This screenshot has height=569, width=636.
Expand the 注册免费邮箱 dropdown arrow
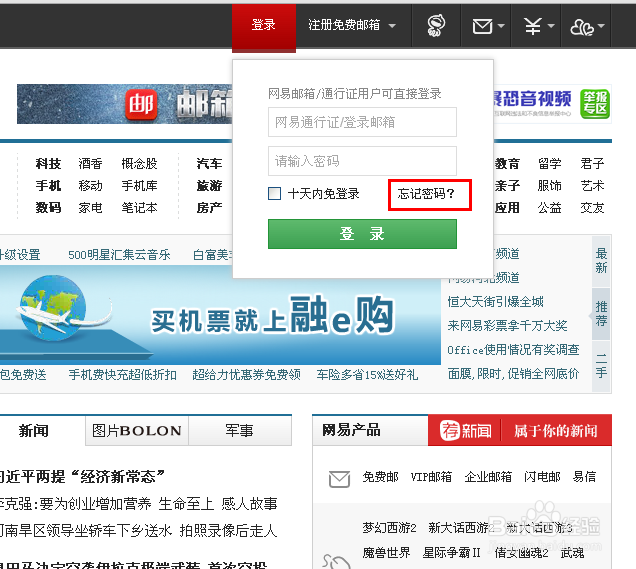[x=392, y=26]
